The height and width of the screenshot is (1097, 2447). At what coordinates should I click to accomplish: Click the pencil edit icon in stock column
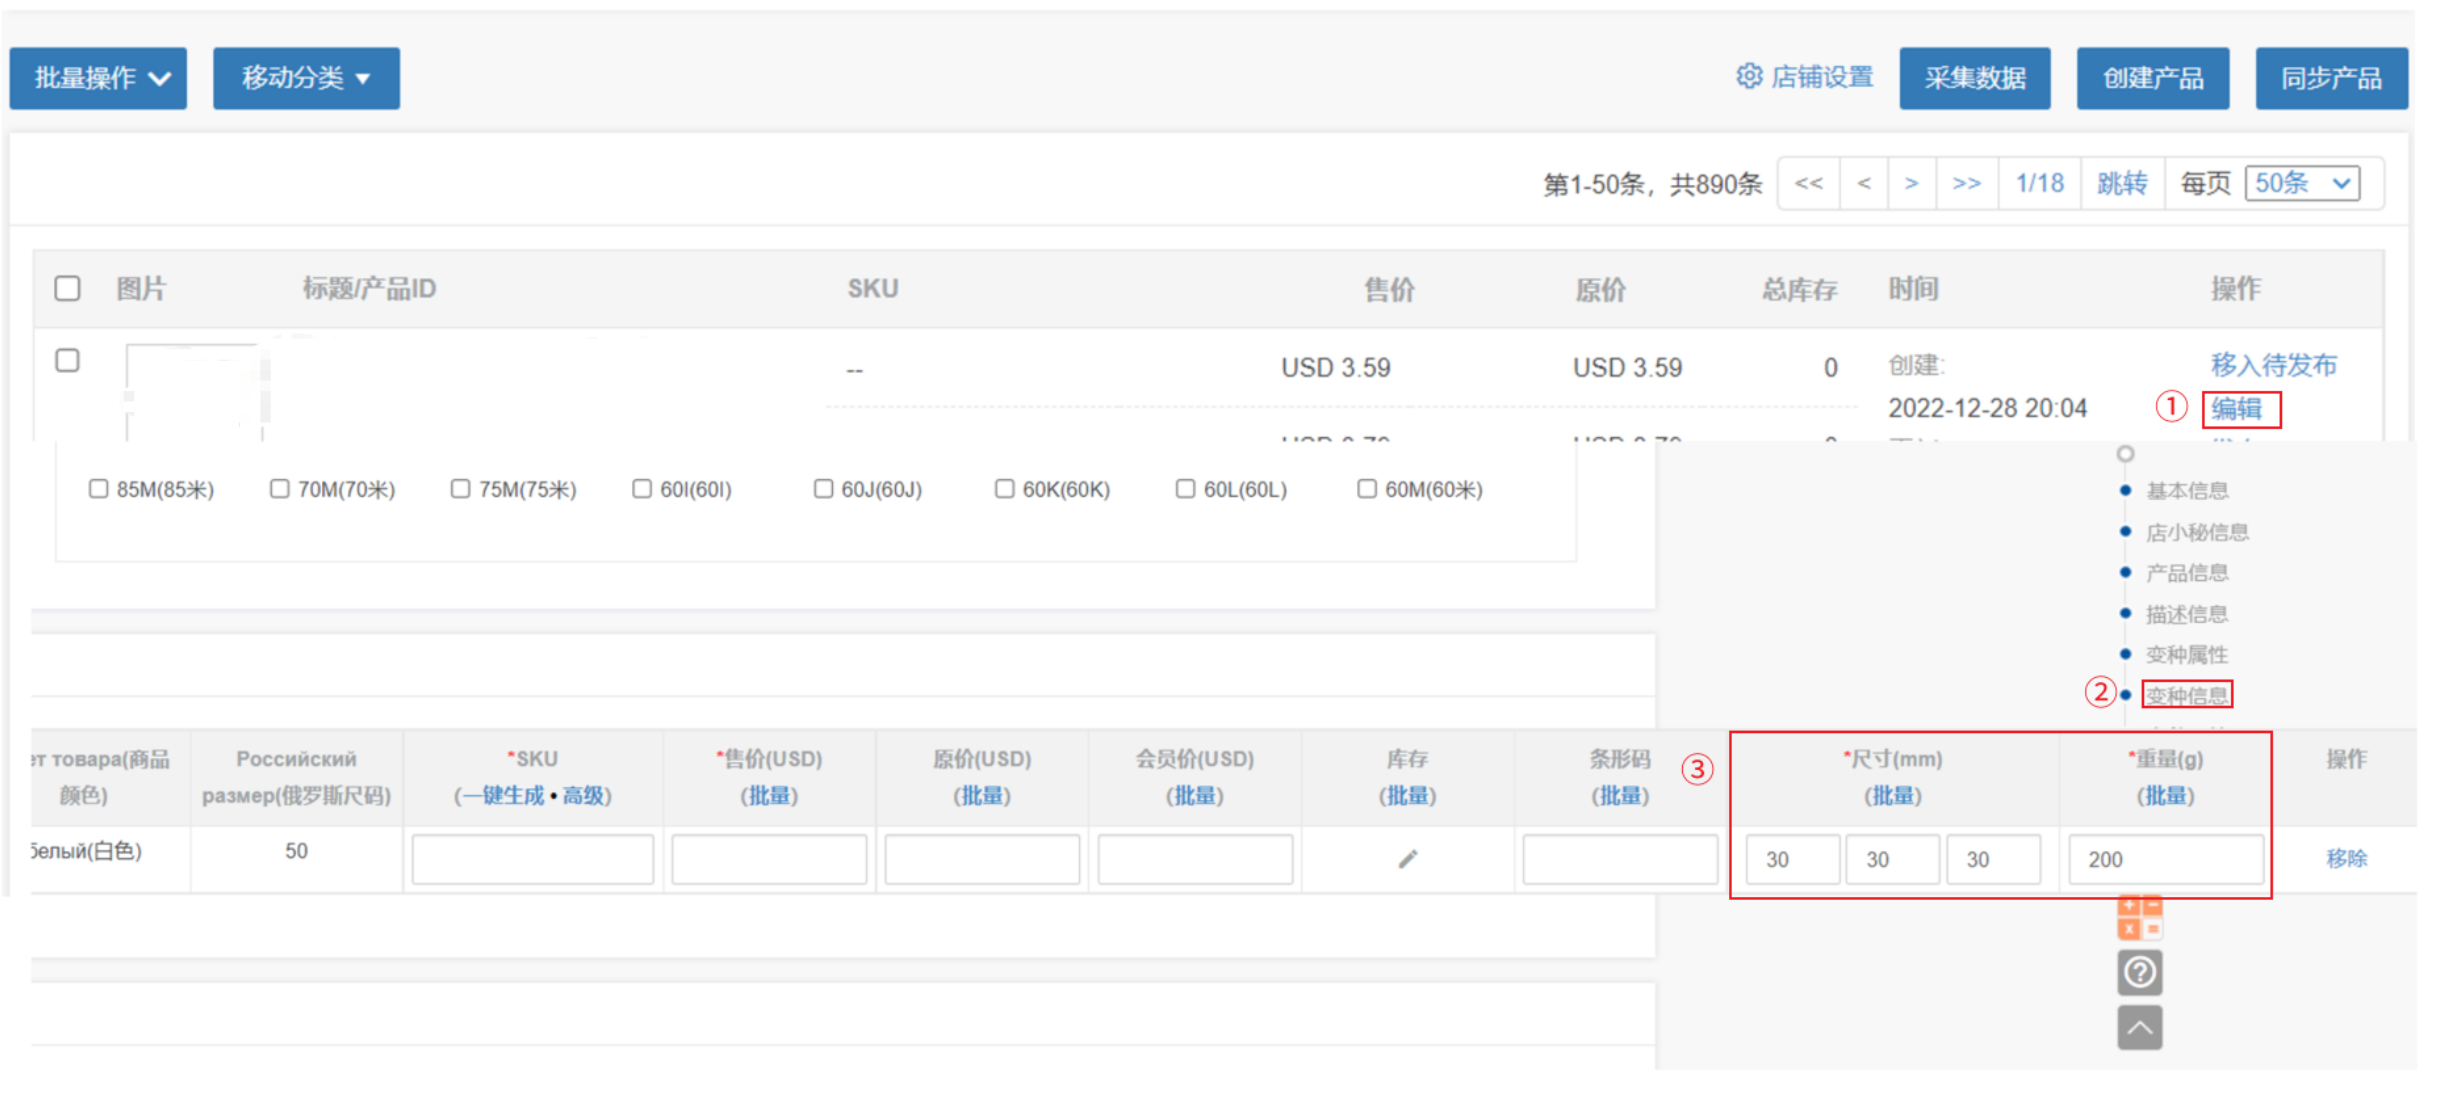(x=1407, y=859)
